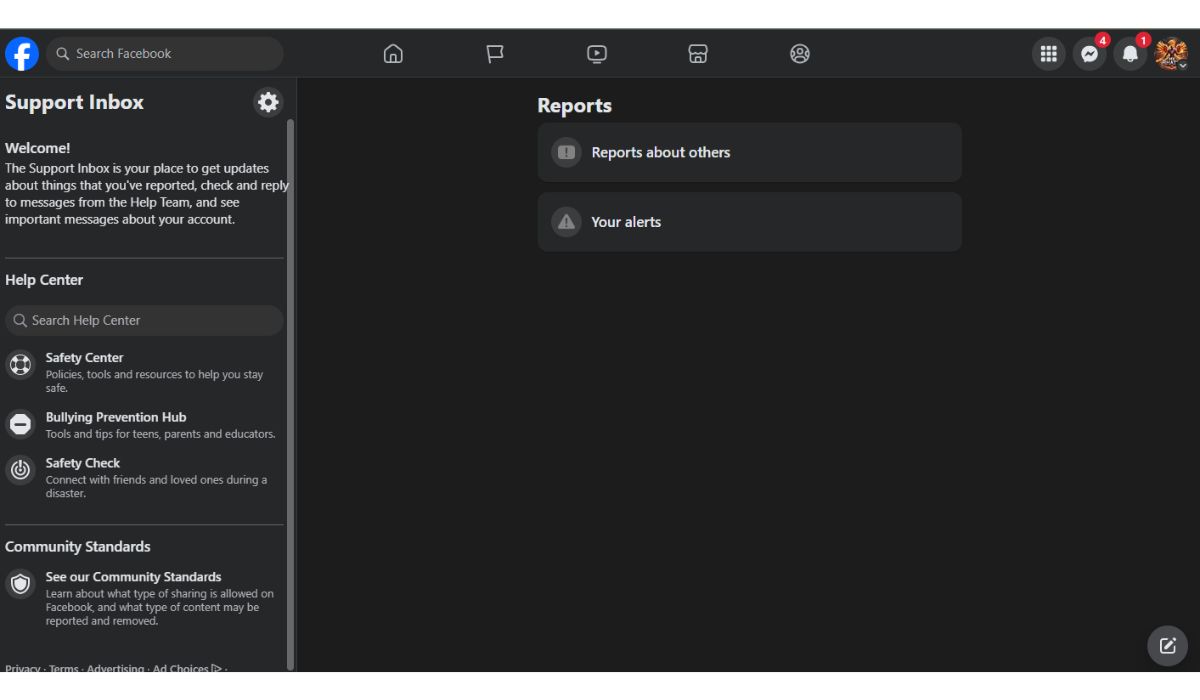Open the notifications bell icon

click(1131, 54)
